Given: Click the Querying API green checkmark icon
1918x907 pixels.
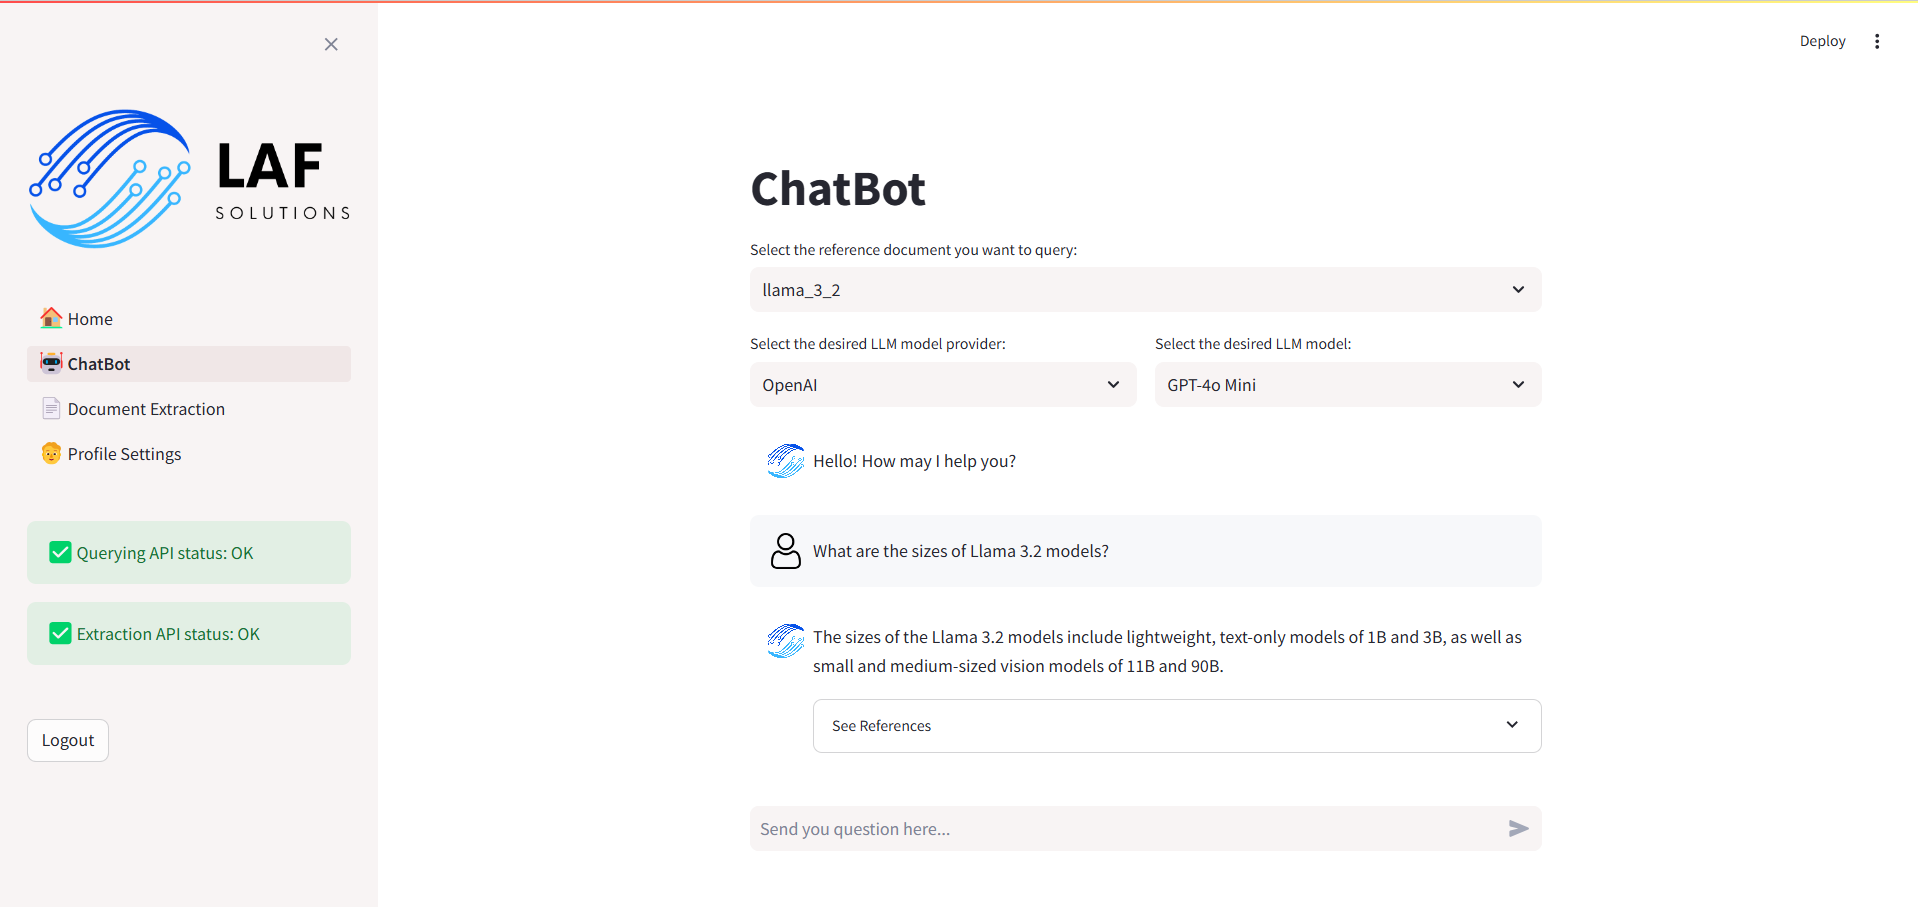Looking at the screenshot, I should pos(60,552).
